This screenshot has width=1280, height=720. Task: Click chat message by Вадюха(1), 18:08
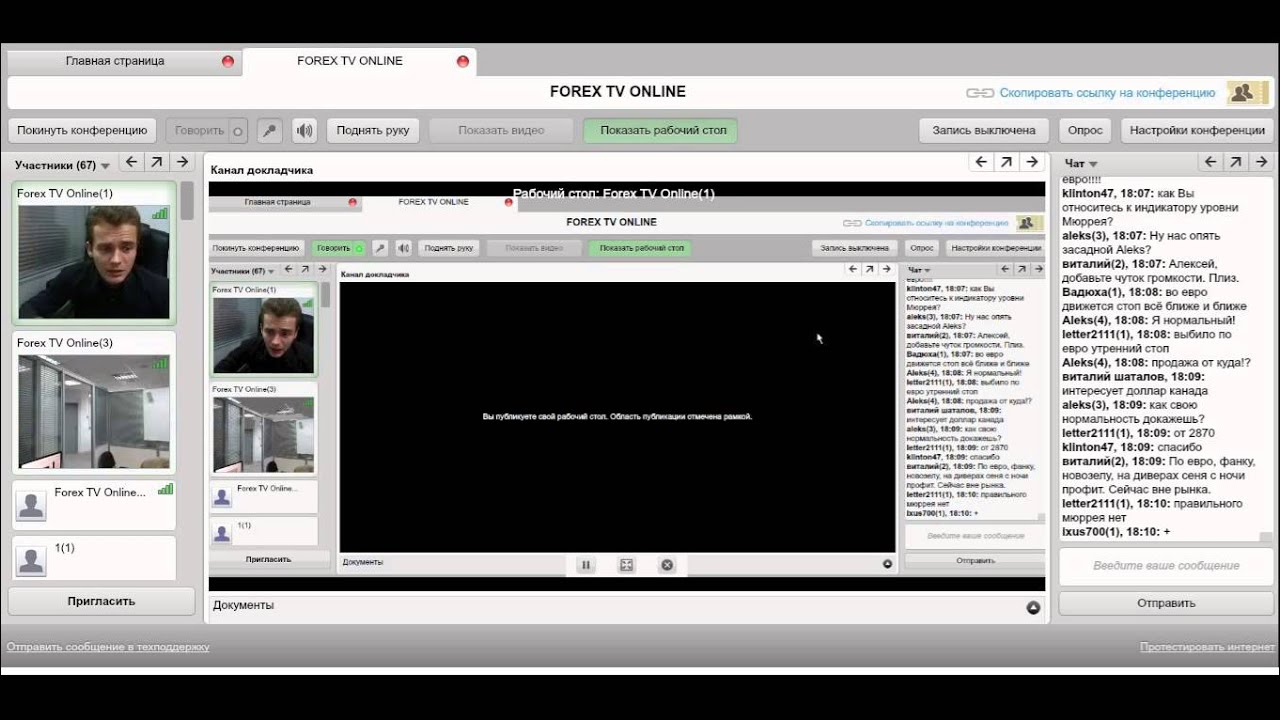pos(1154,299)
